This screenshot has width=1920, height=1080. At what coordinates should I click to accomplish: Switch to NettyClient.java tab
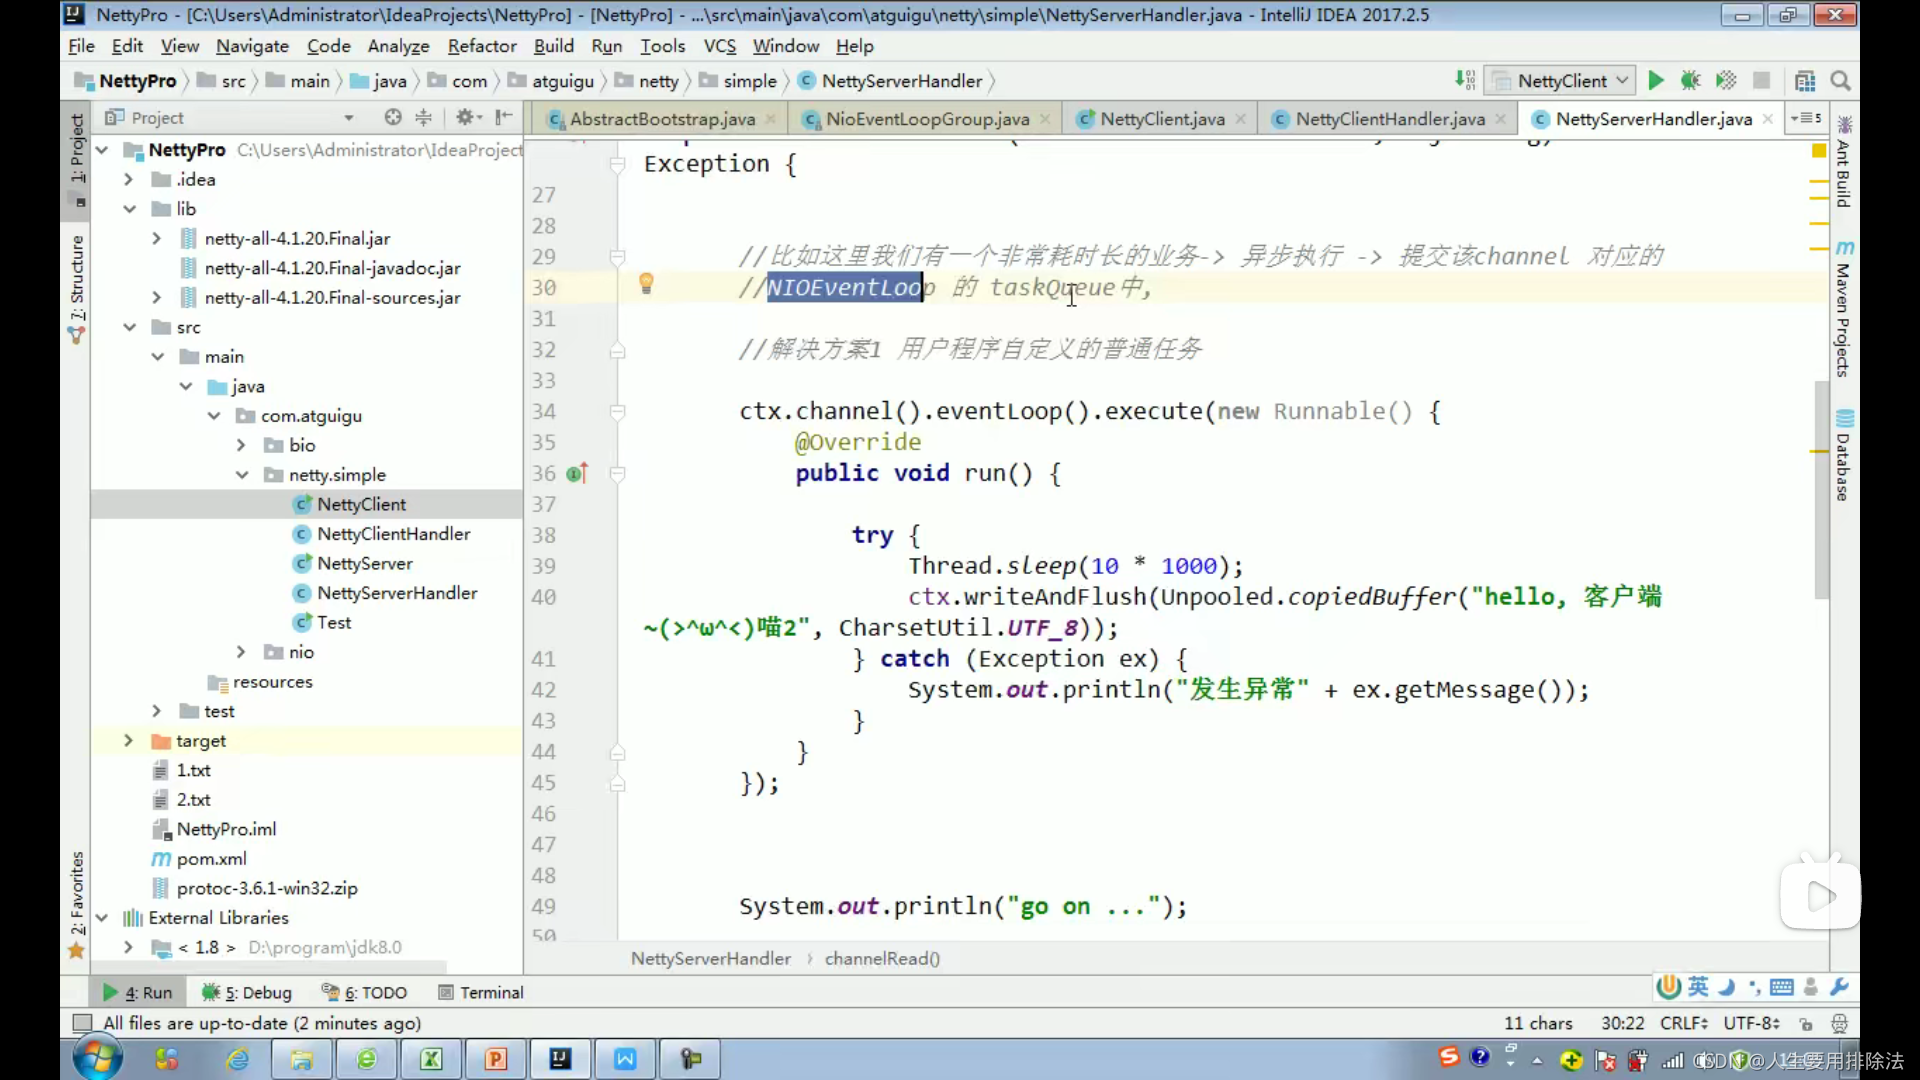click(x=1162, y=119)
